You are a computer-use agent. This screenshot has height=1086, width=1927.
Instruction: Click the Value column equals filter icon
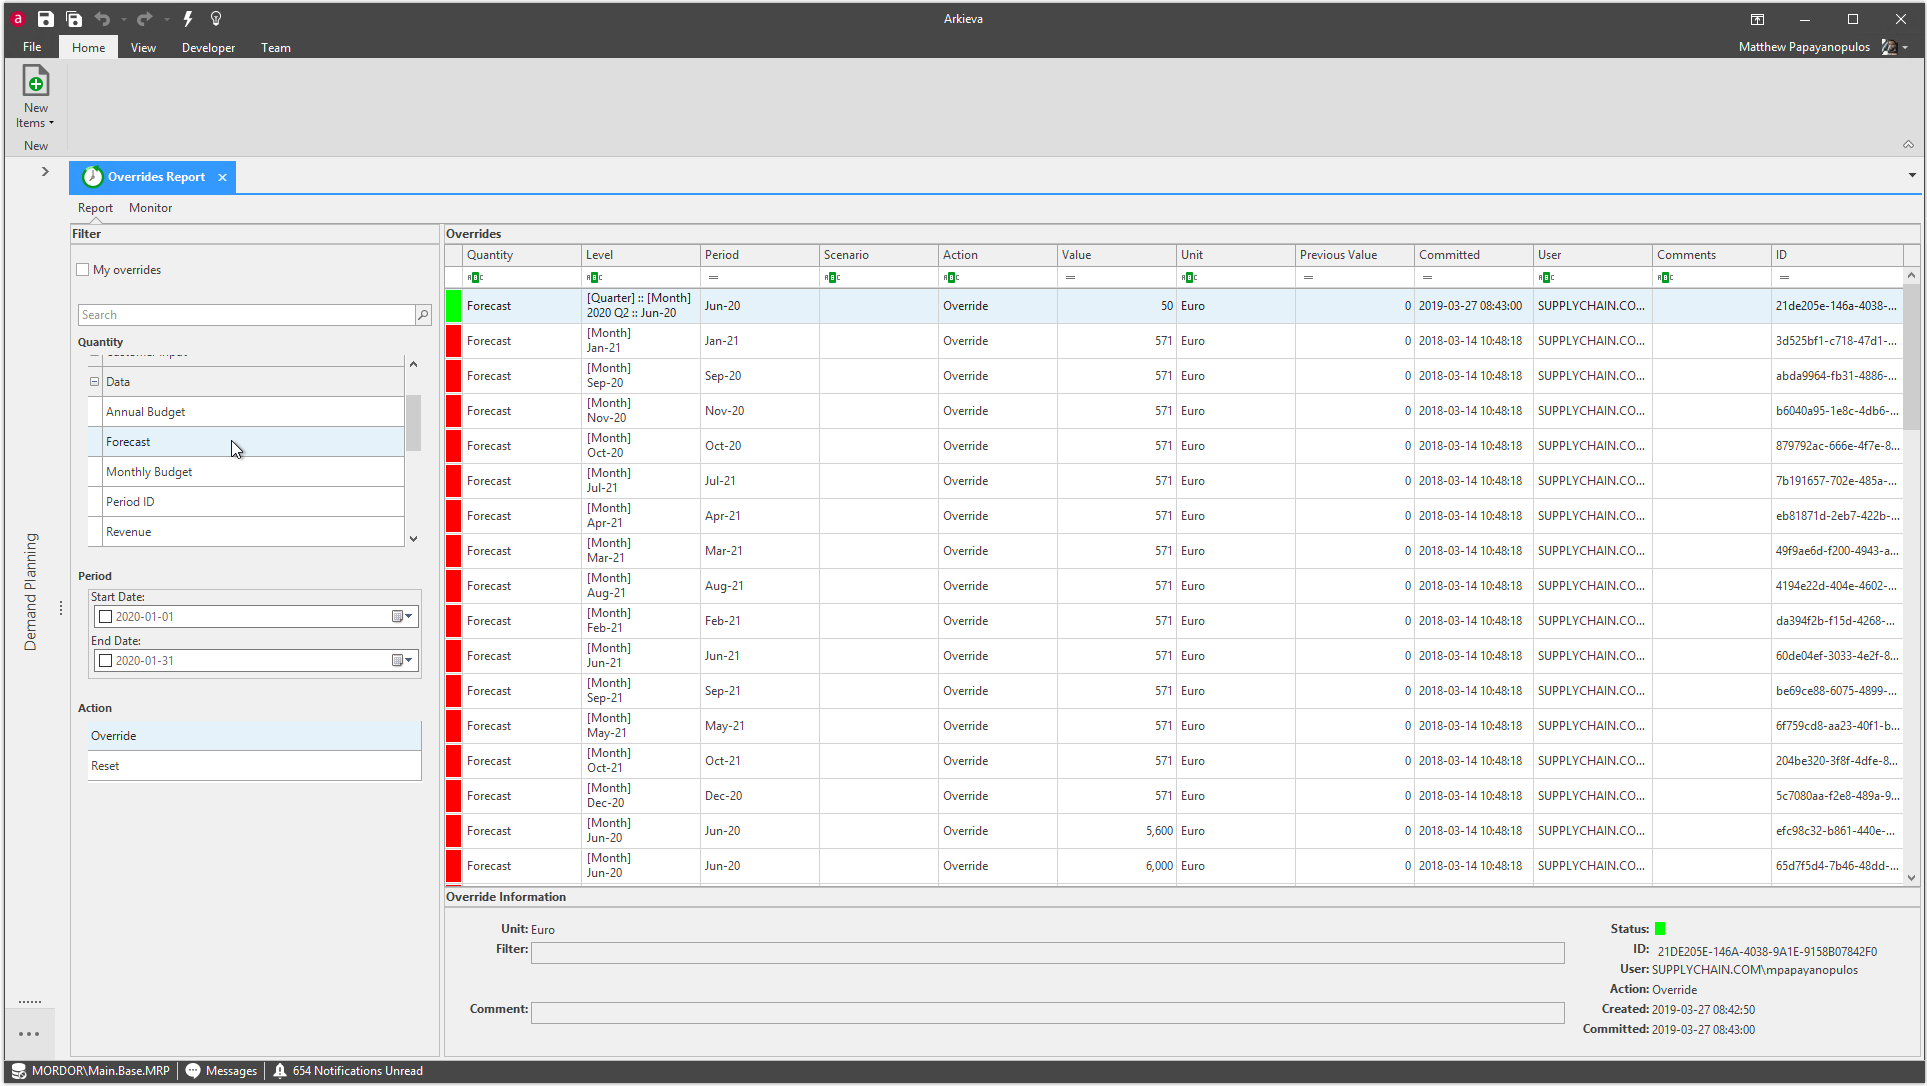(x=1070, y=277)
